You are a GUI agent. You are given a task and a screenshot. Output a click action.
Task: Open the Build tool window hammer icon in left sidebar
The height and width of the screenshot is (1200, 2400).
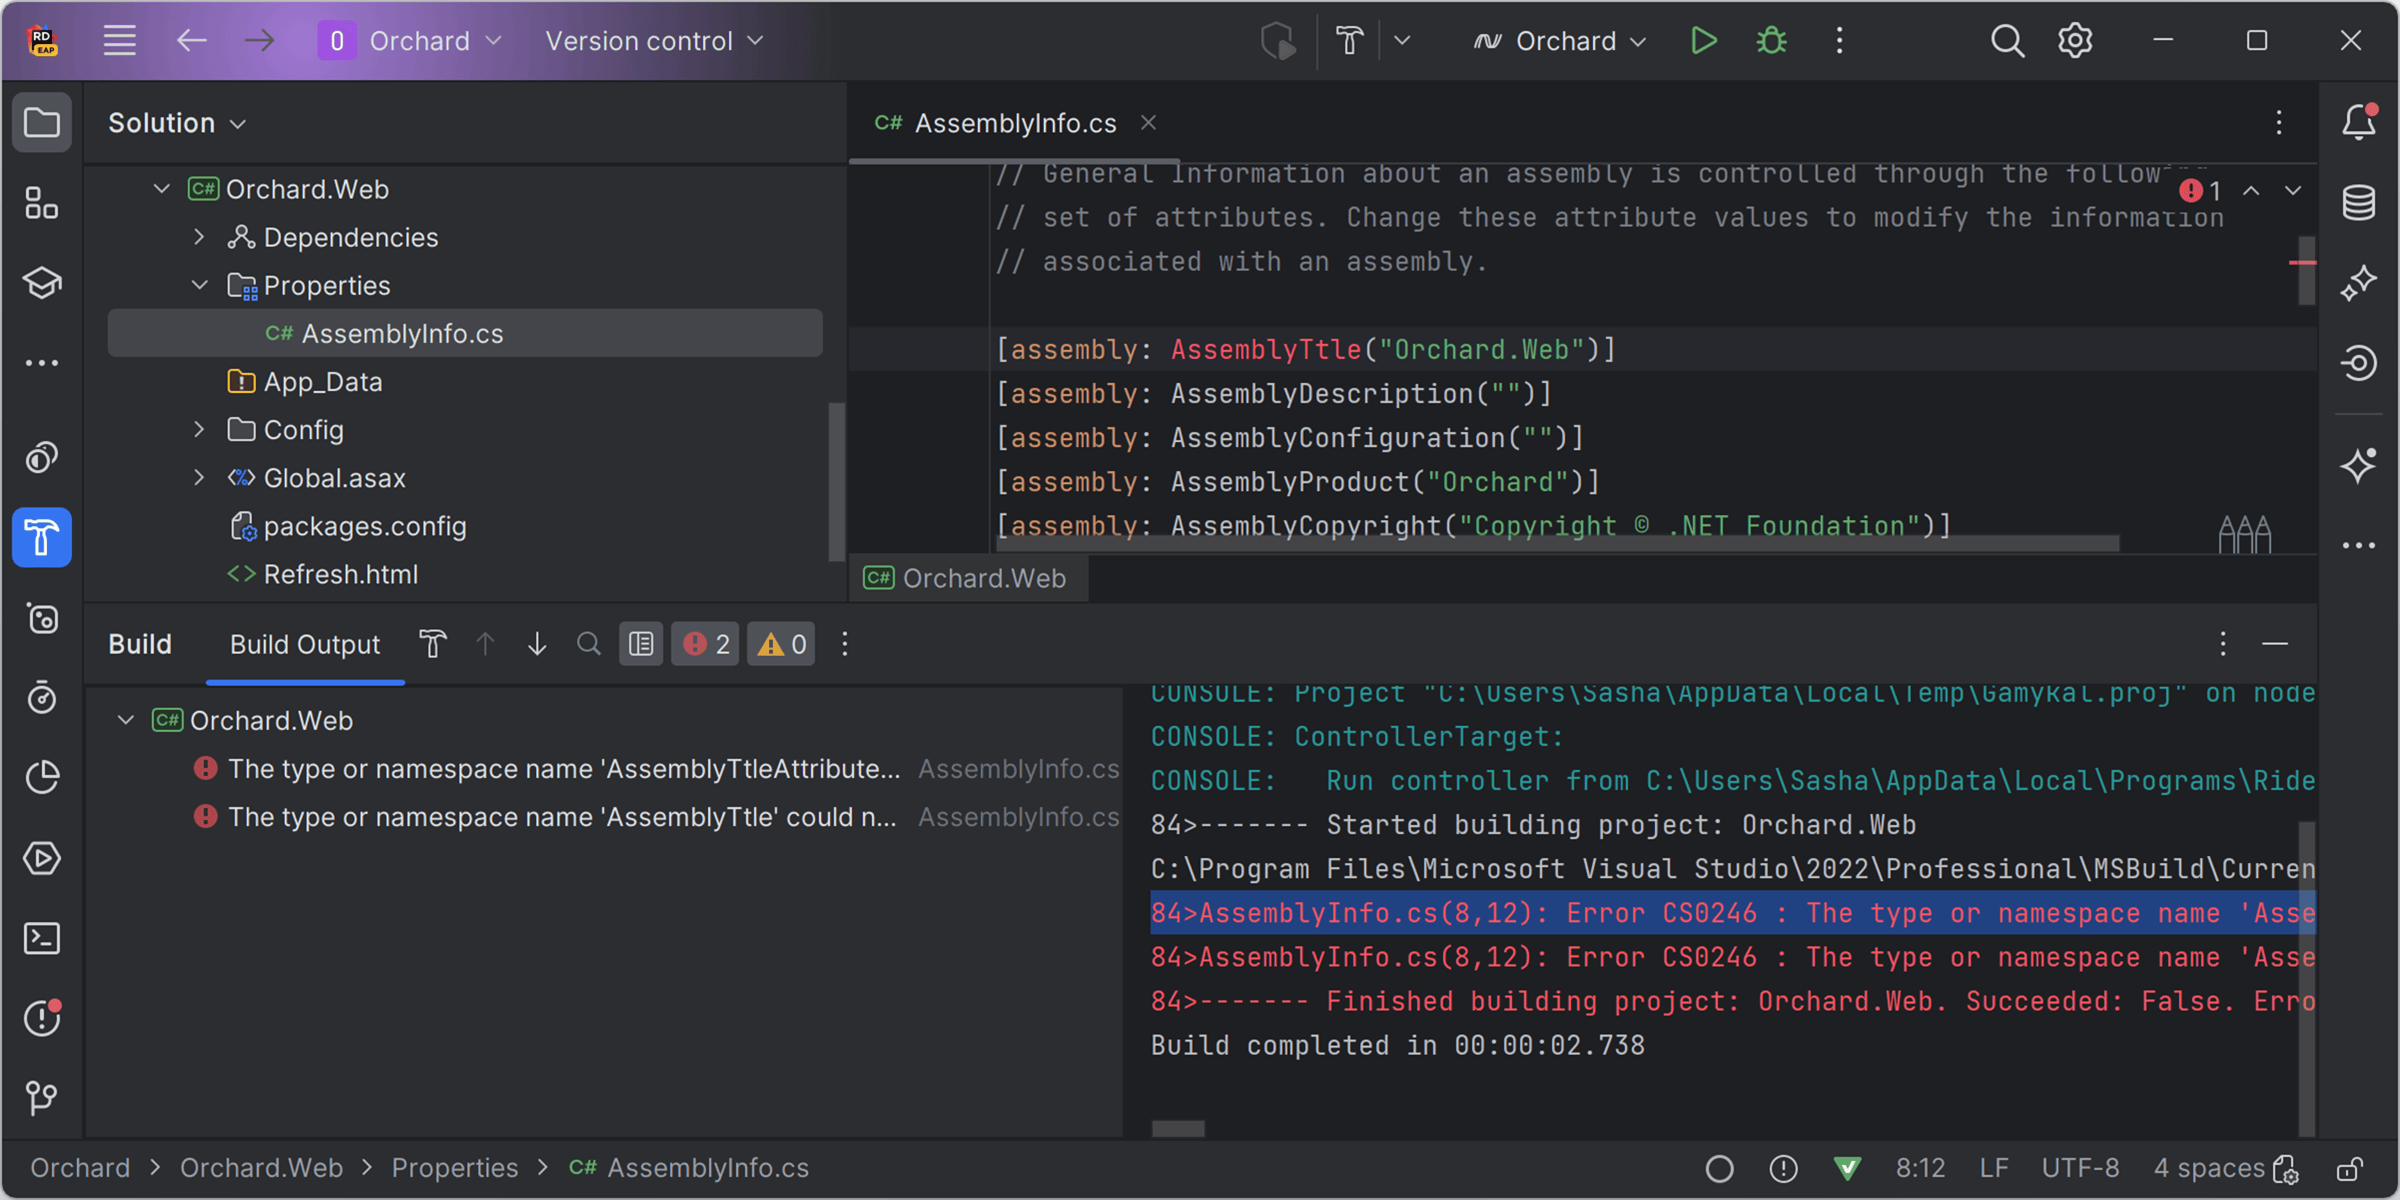pyautogui.click(x=42, y=538)
